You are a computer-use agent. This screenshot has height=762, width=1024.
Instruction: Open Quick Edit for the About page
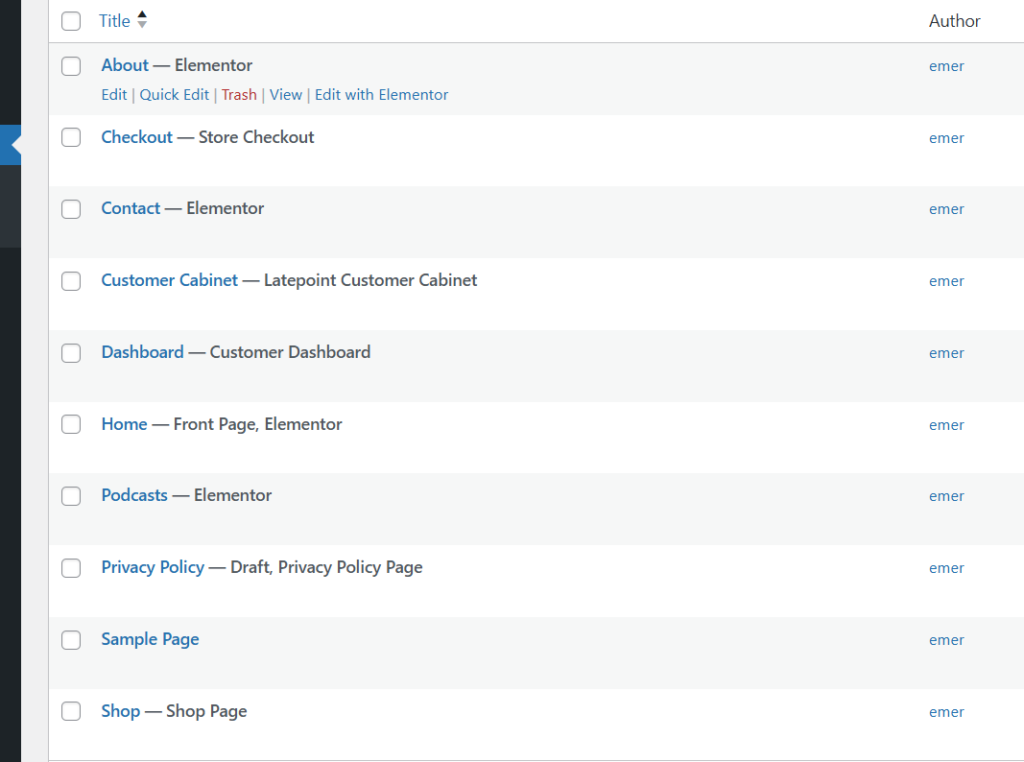tap(174, 95)
